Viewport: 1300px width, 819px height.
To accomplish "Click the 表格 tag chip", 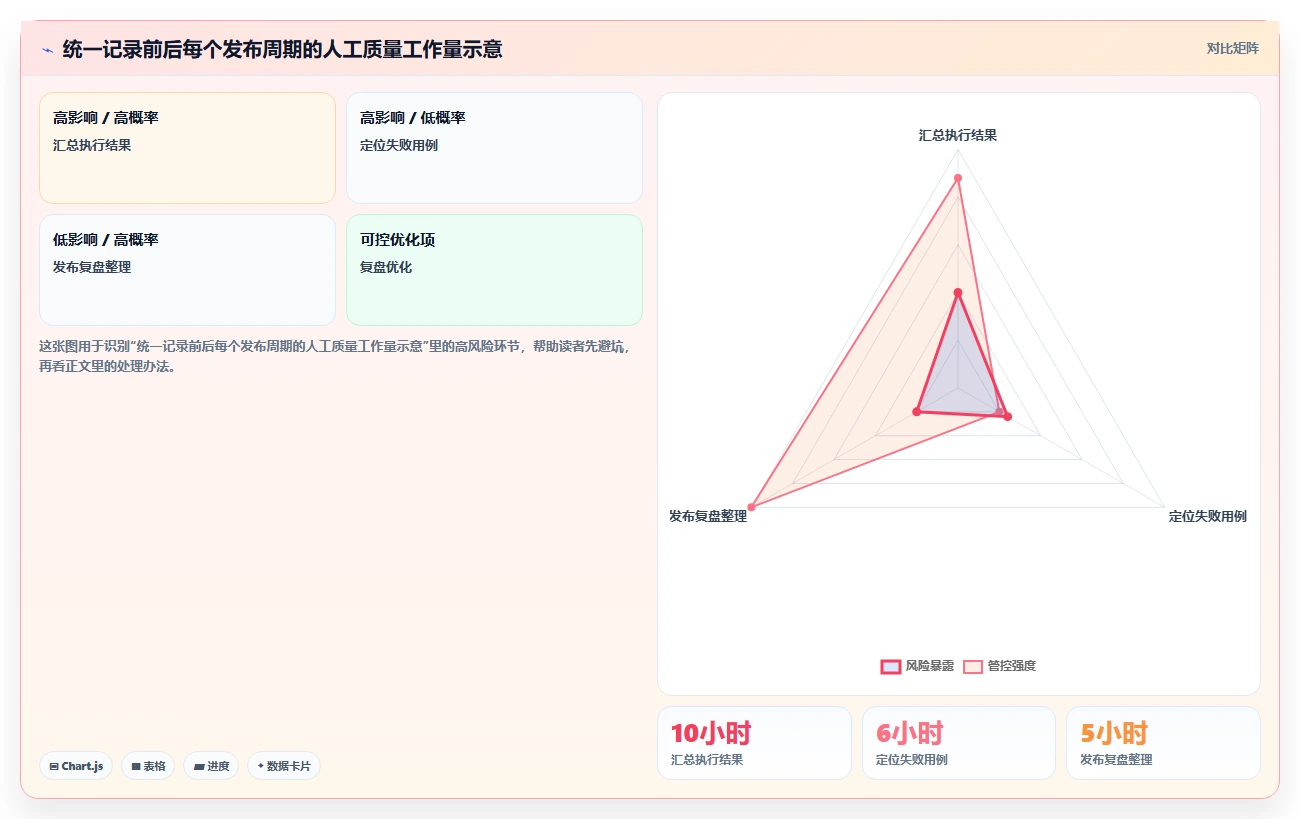I will coord(148,766).
